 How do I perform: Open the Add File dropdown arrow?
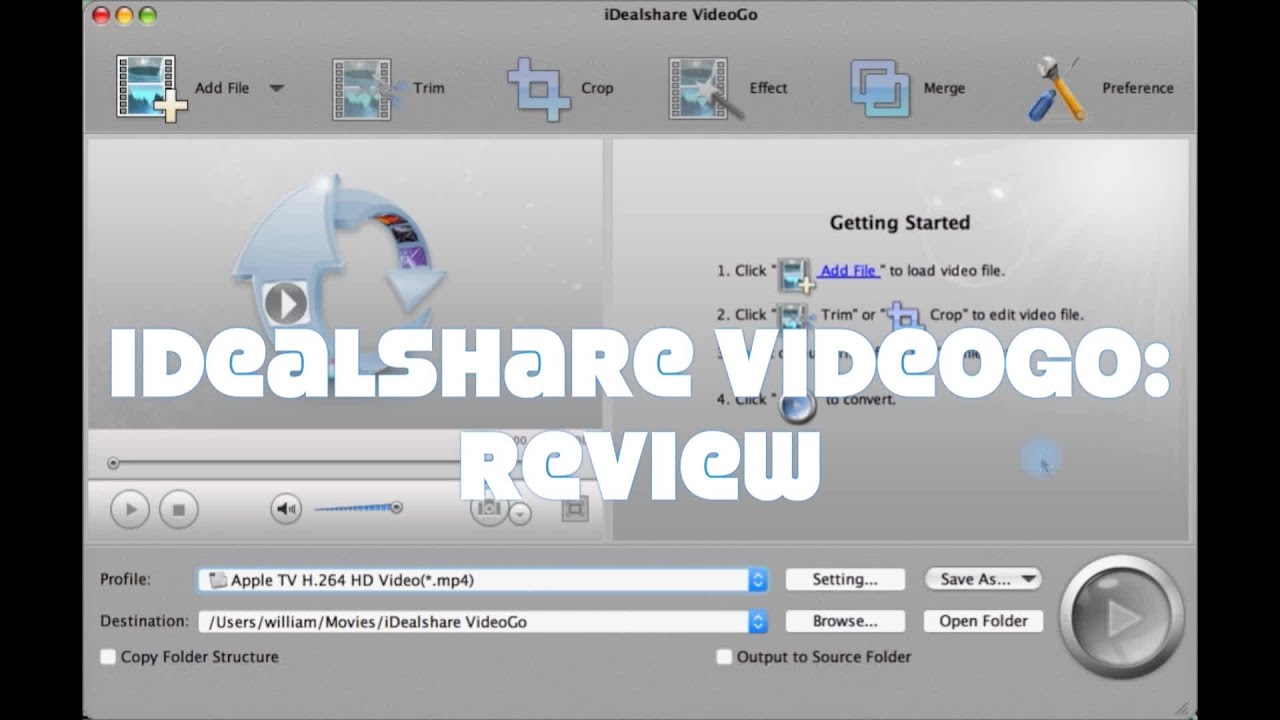click(x=276, y=88)
